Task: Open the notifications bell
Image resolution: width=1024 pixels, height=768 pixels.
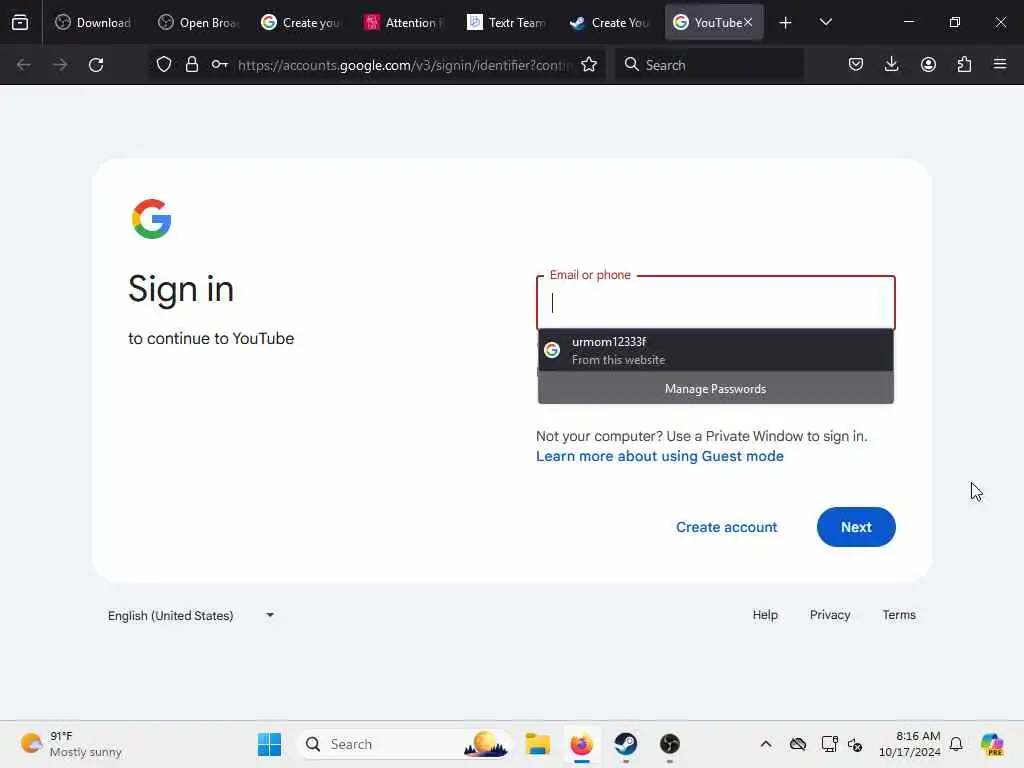Action: pyautogui.click(x=956, y=744)
